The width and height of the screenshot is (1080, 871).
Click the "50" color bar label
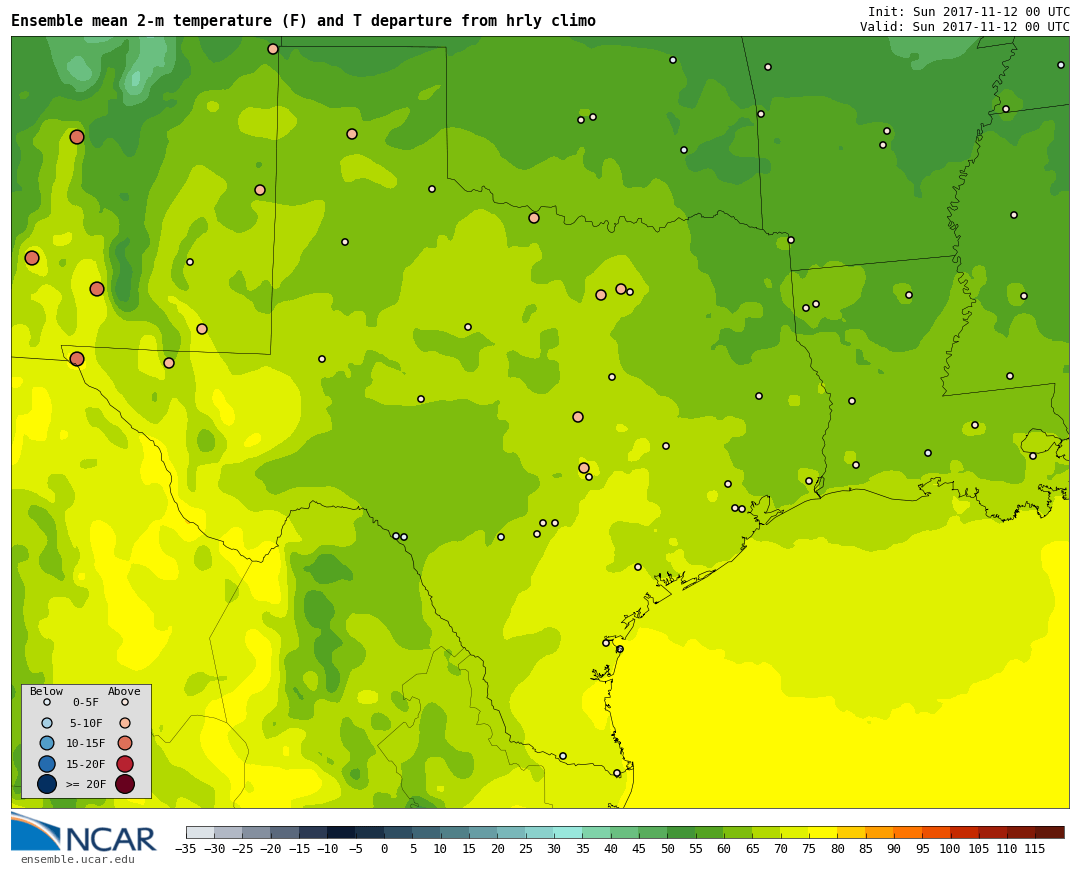667,849
